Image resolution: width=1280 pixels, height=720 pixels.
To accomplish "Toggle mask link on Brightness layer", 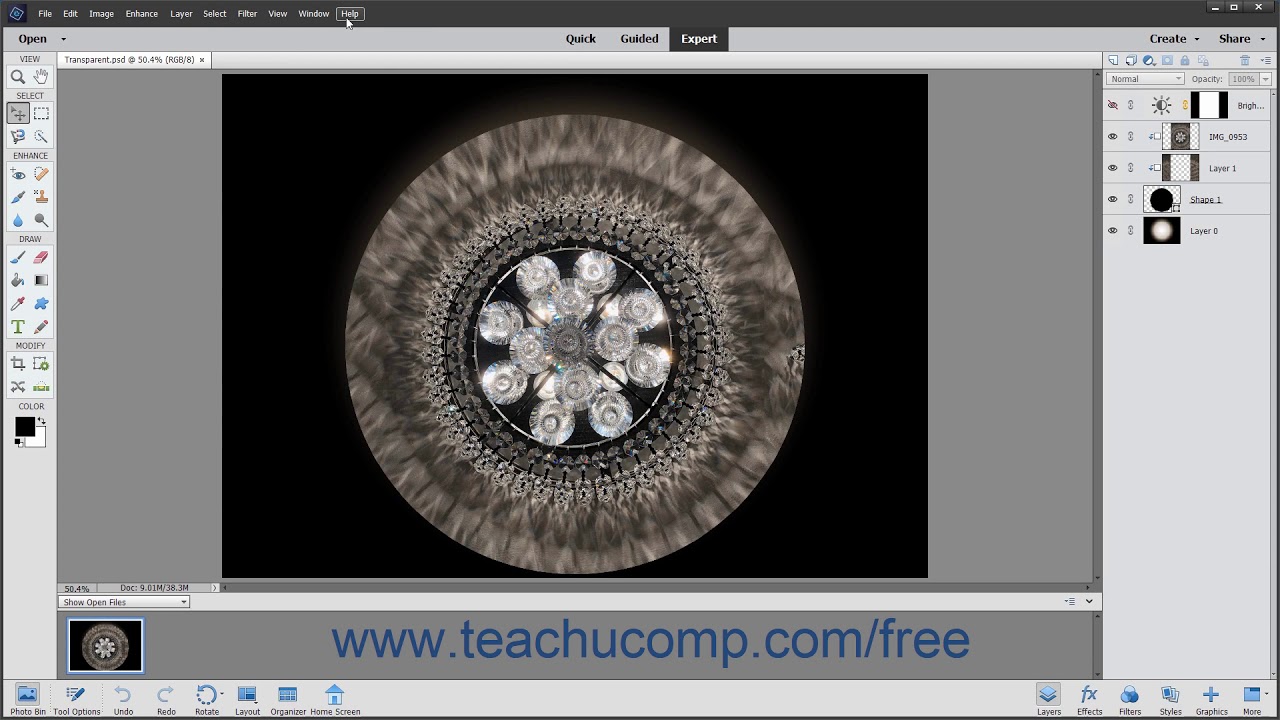I will click(1186, 105).
